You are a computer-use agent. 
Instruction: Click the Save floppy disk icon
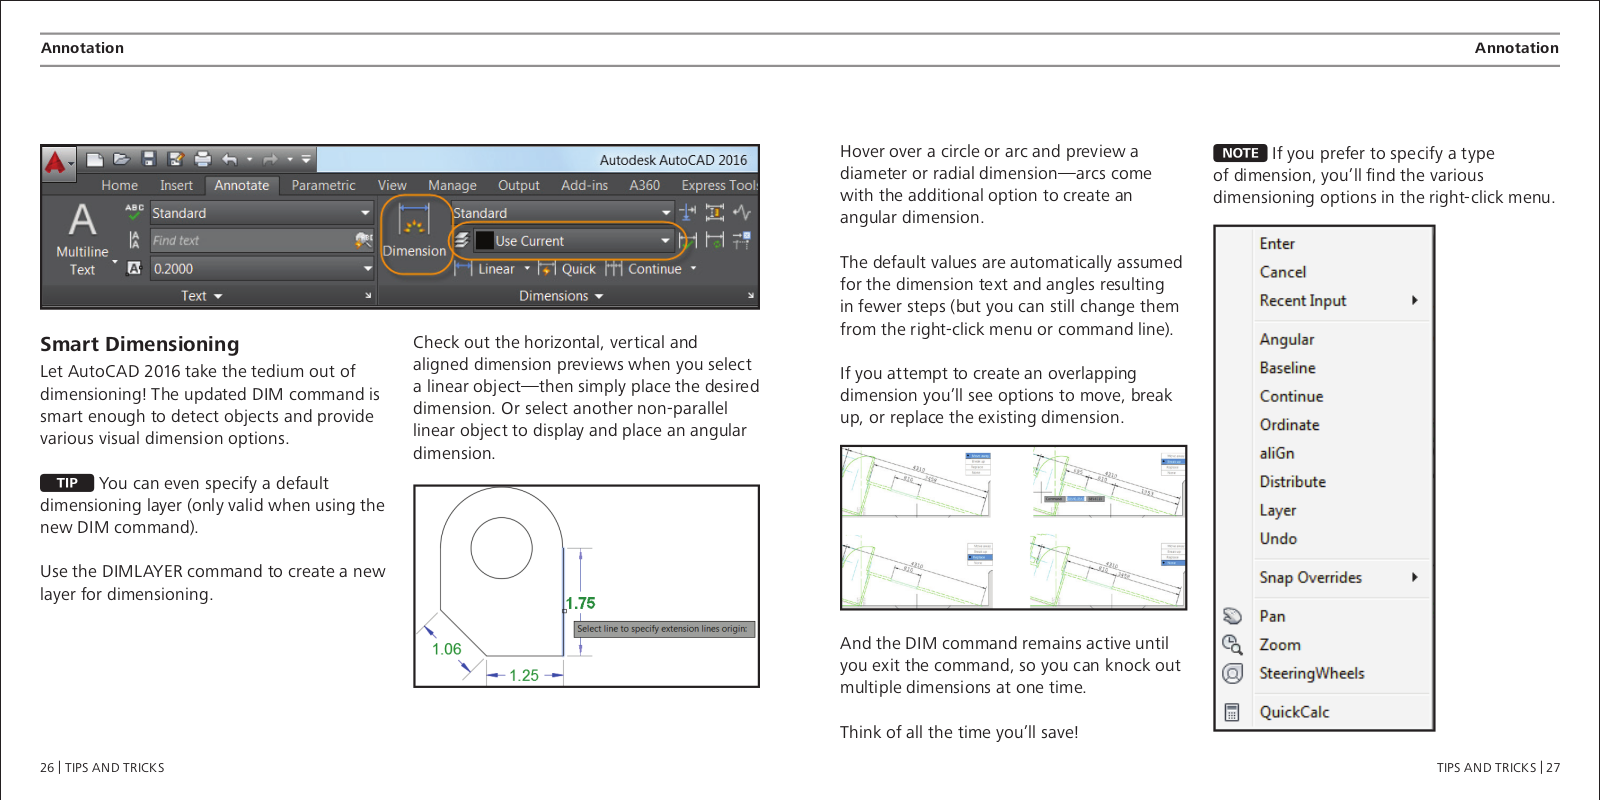[149, 159]
